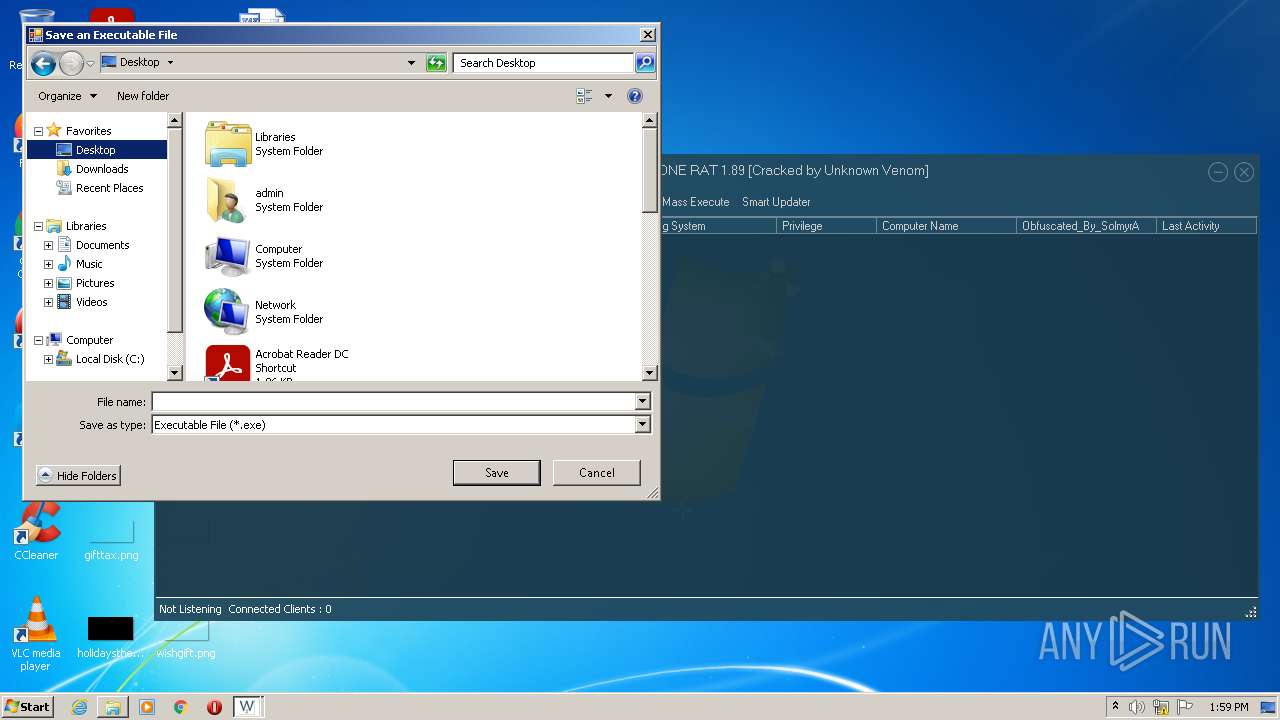Image resolution: width=1280 pixels, height=720 pixels.
Task: Open the address bar history dropdown
Action: 411,63
